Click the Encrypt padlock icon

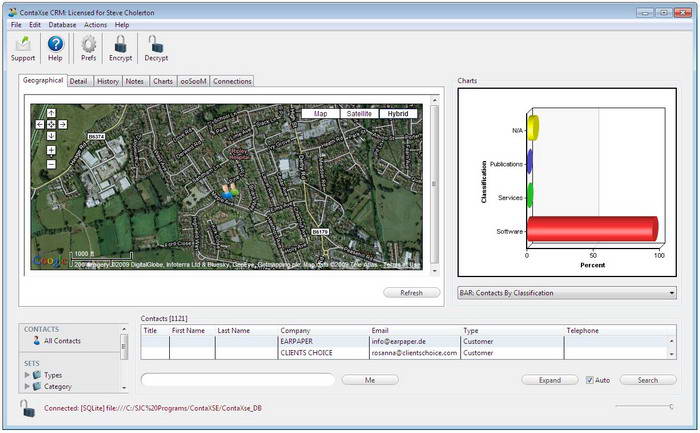click(120, 44)
